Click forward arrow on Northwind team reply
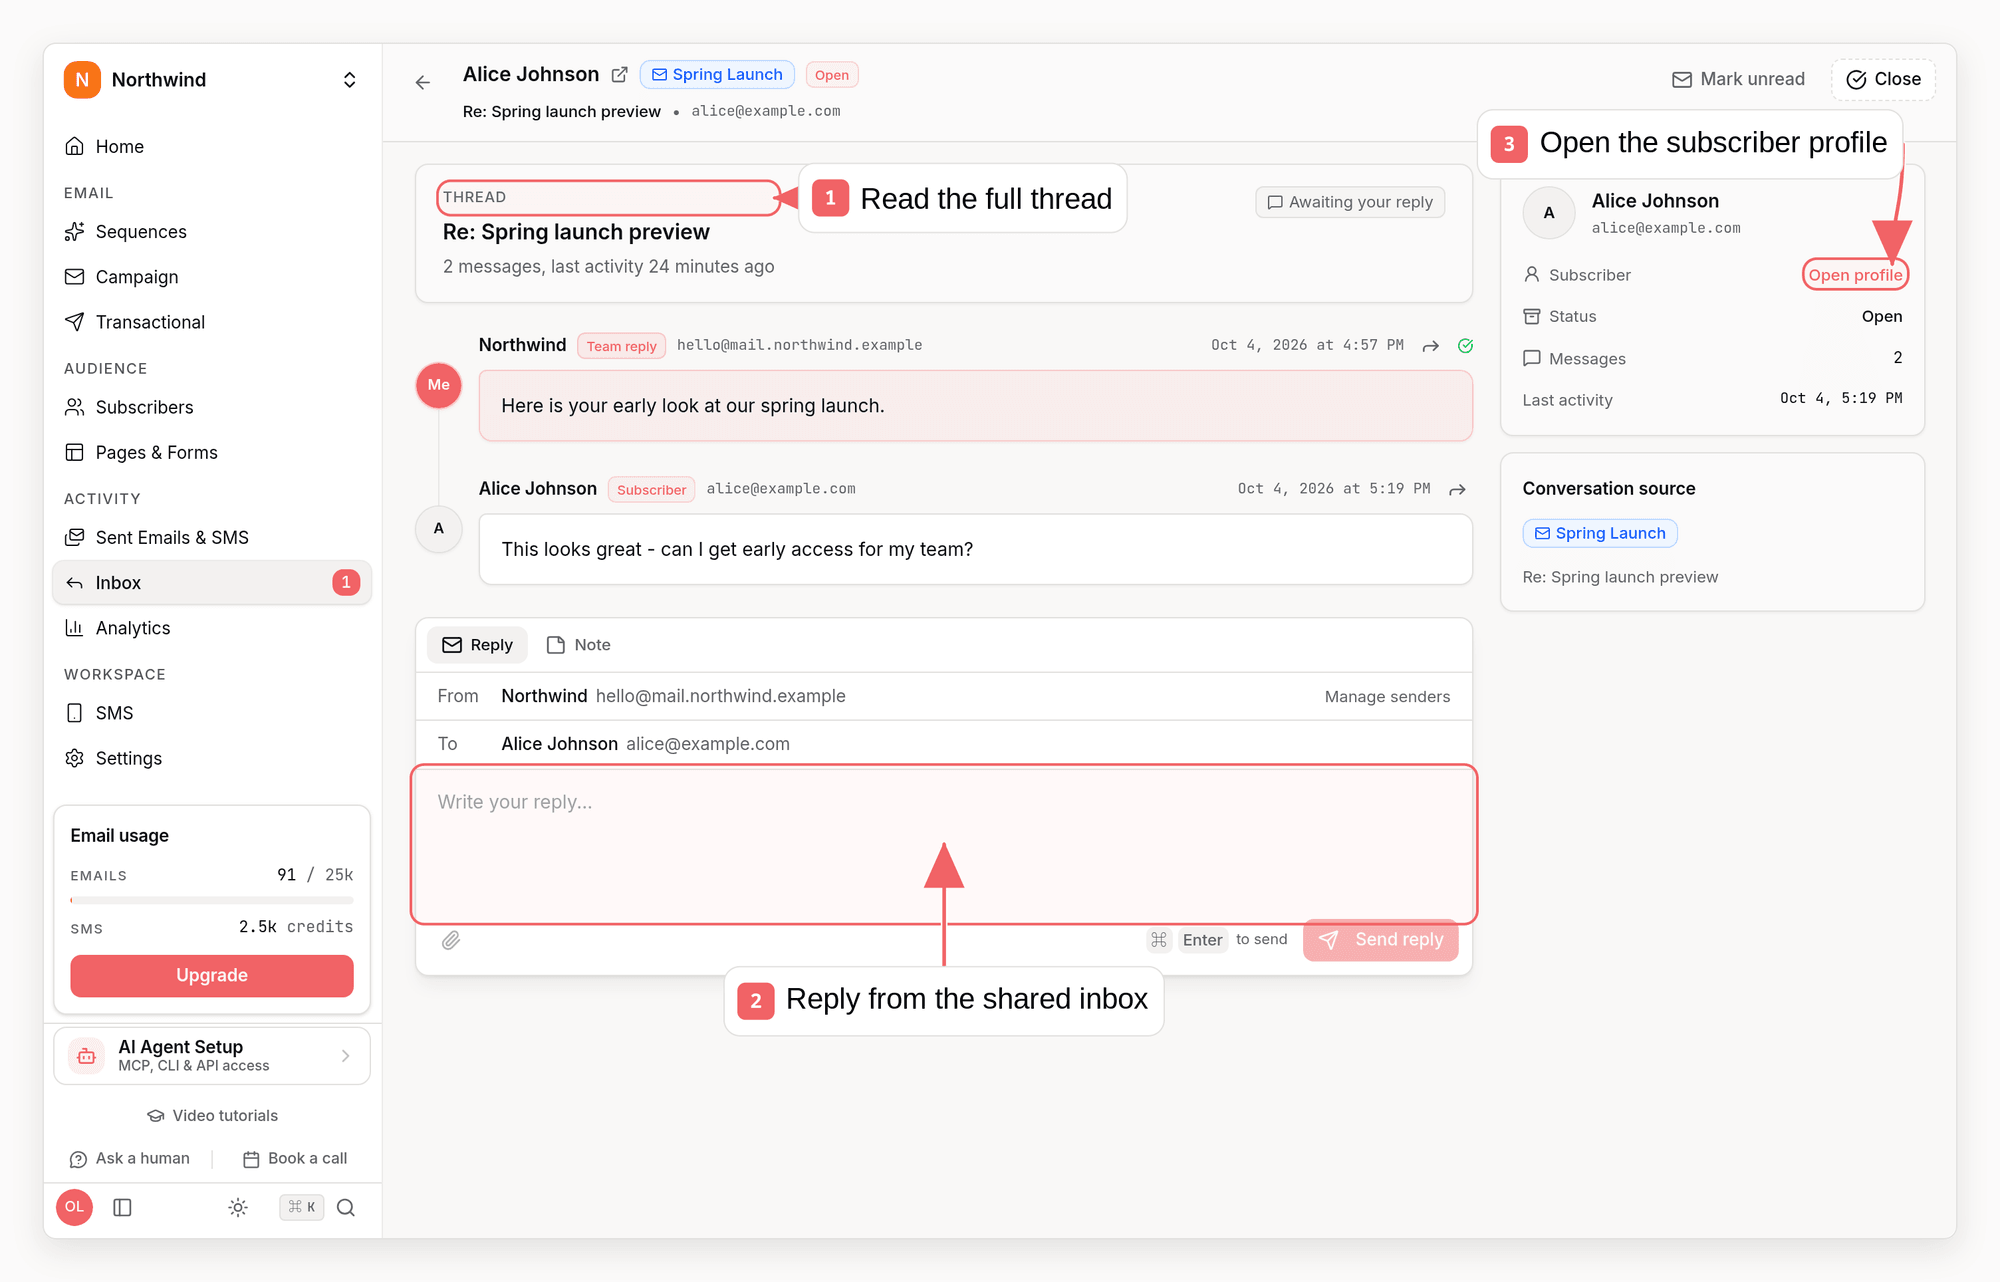 point(1431,346)
